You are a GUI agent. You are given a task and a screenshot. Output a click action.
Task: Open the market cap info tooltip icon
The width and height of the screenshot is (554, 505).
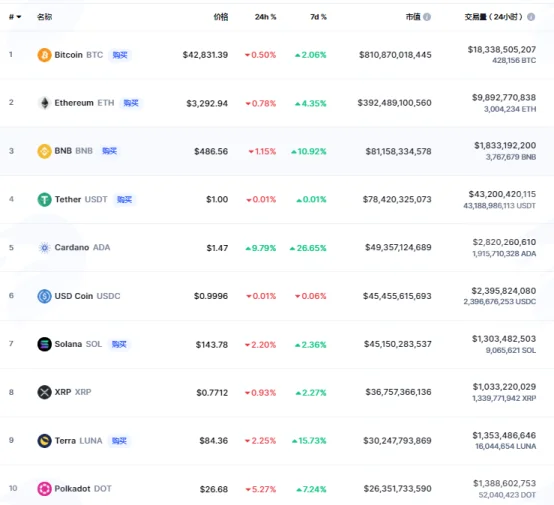tap(427, 17)
